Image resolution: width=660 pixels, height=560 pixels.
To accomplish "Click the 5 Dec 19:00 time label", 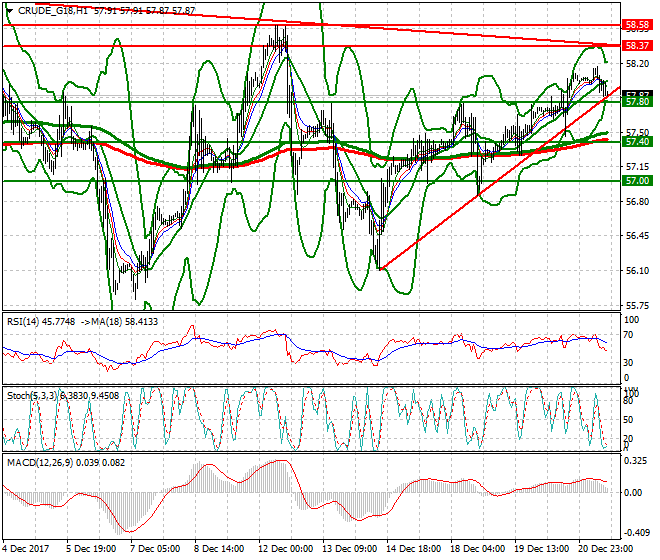I will [91, 549].
